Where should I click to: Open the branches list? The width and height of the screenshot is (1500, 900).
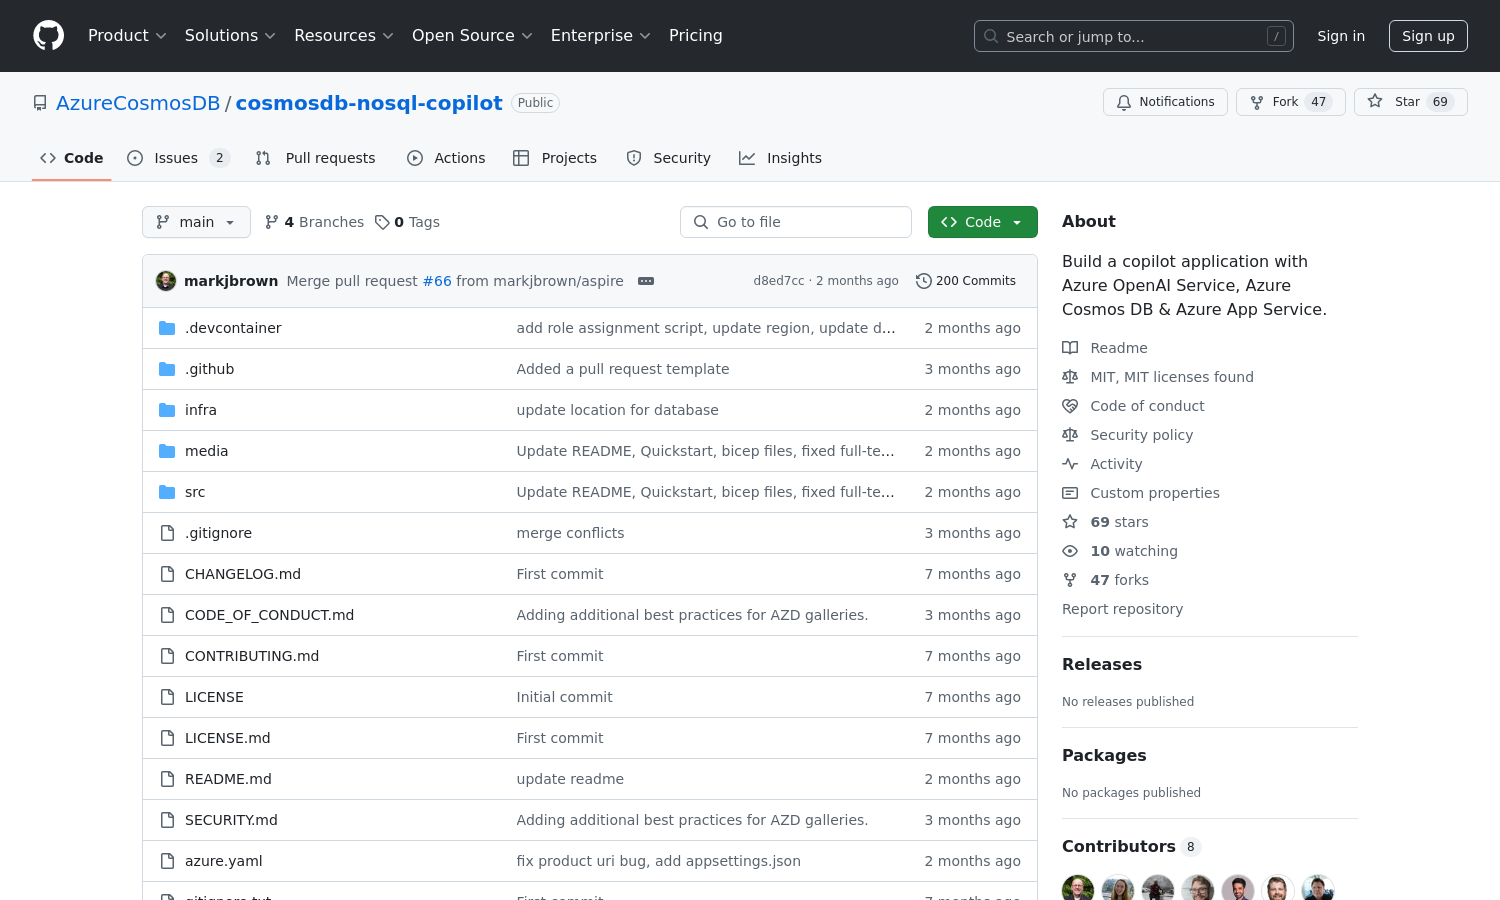314,222
